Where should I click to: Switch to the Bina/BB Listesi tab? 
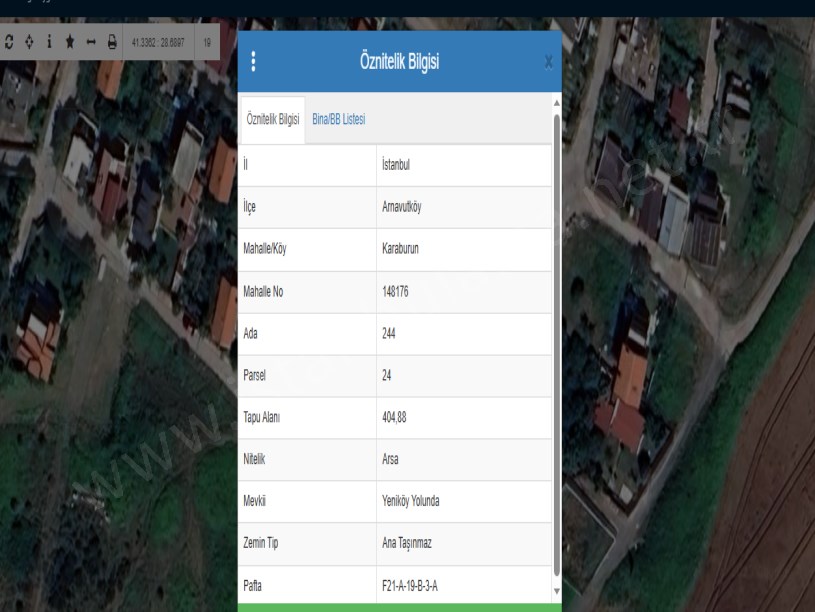(x=339, y=119)
